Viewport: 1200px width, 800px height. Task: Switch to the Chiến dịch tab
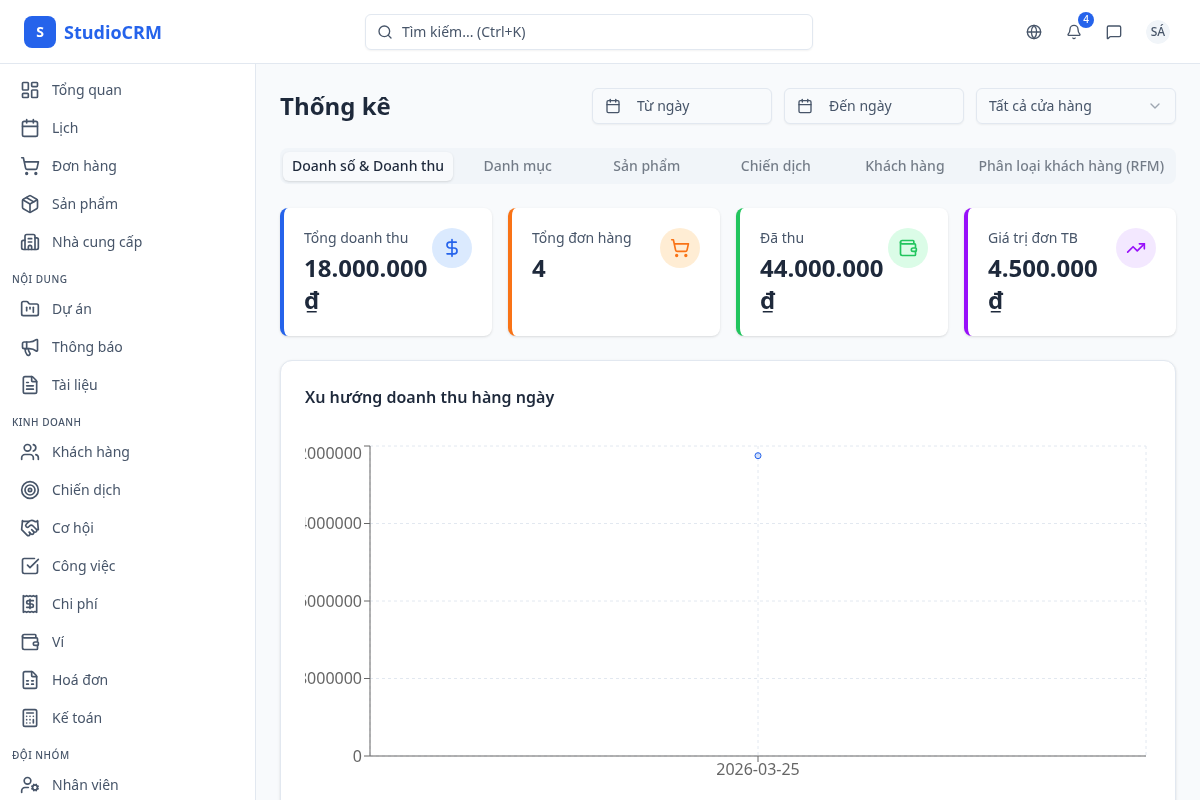point(775,166)
